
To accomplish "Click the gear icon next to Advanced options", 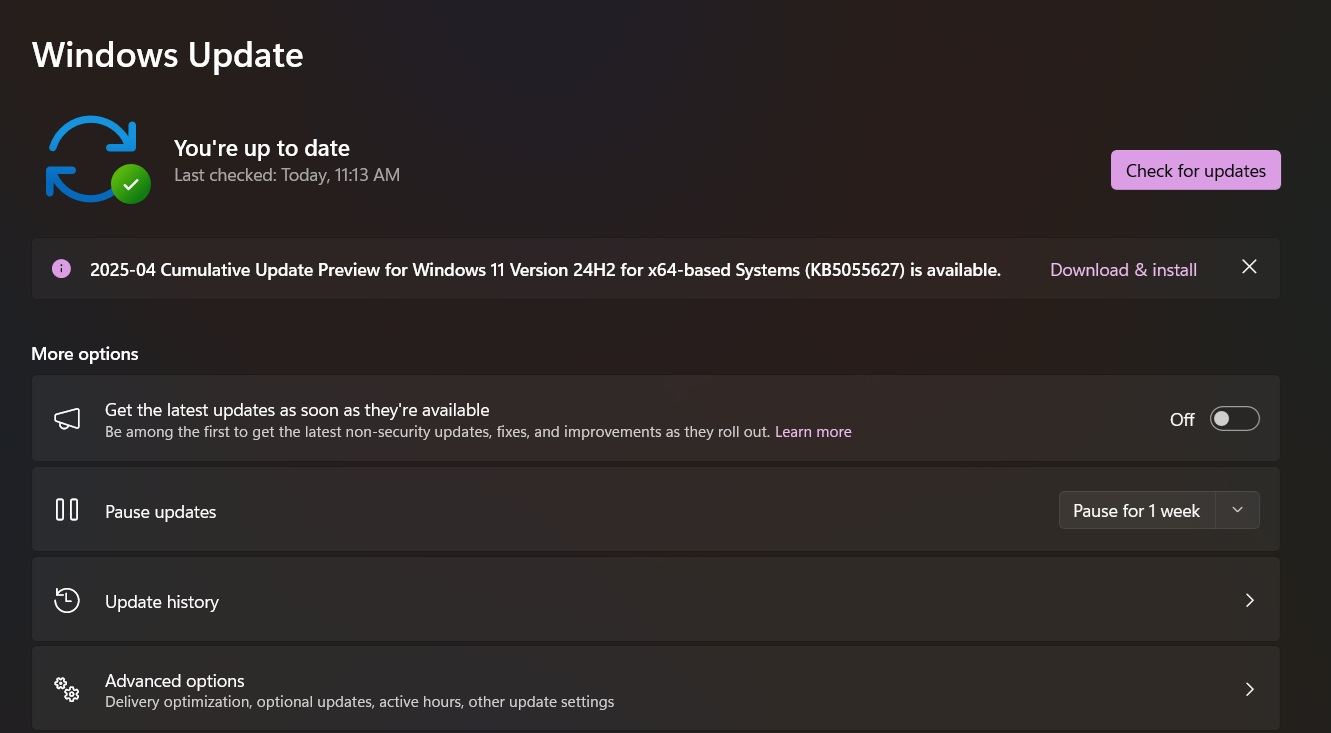I will (x=66, y=689).
